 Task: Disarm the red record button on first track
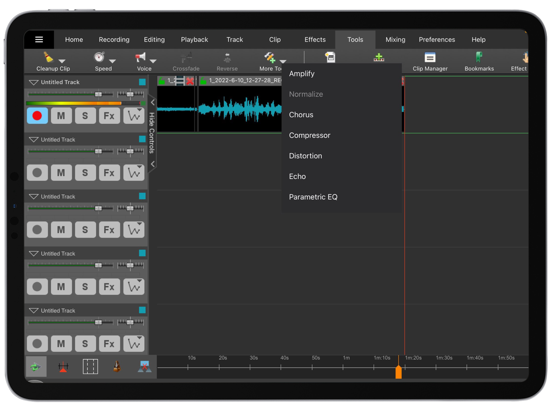click(37, 116)
